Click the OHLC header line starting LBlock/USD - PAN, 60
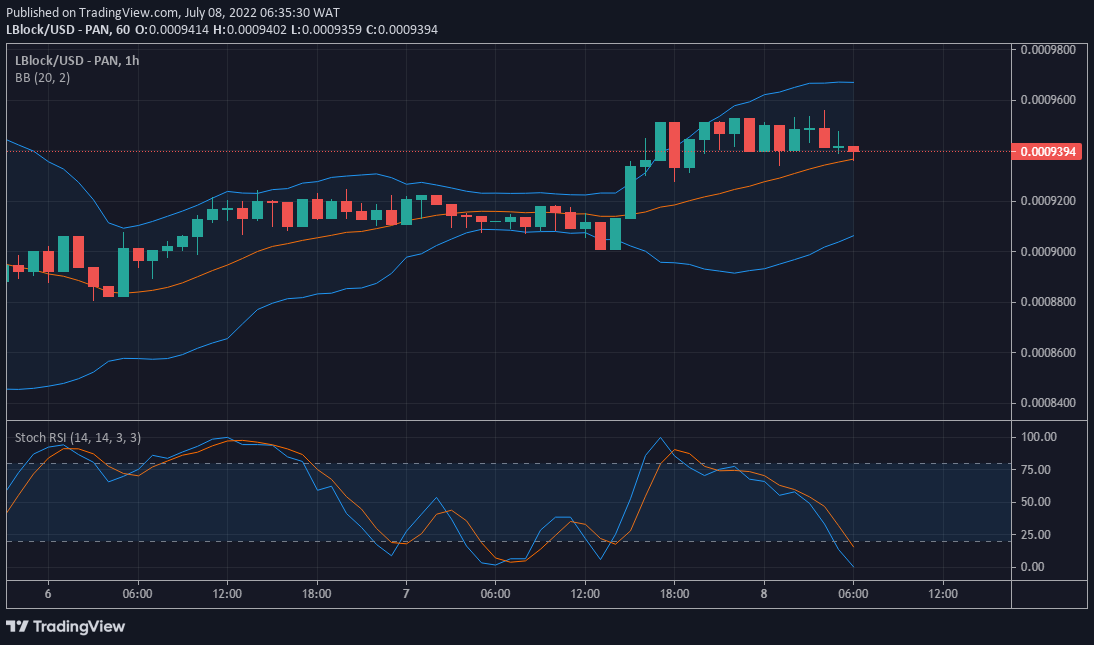Screen dimensions: 1094x645 [x=222, y=29]
